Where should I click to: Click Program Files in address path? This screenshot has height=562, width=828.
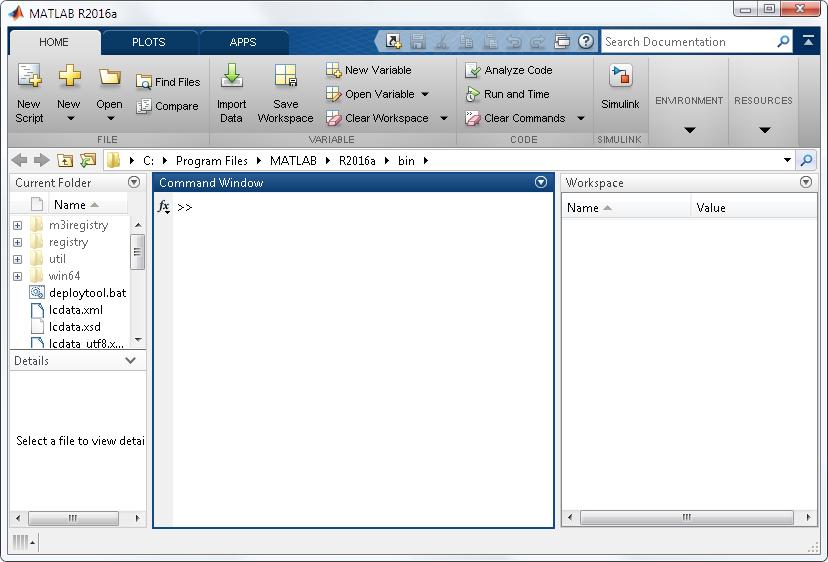coord(212,161)
